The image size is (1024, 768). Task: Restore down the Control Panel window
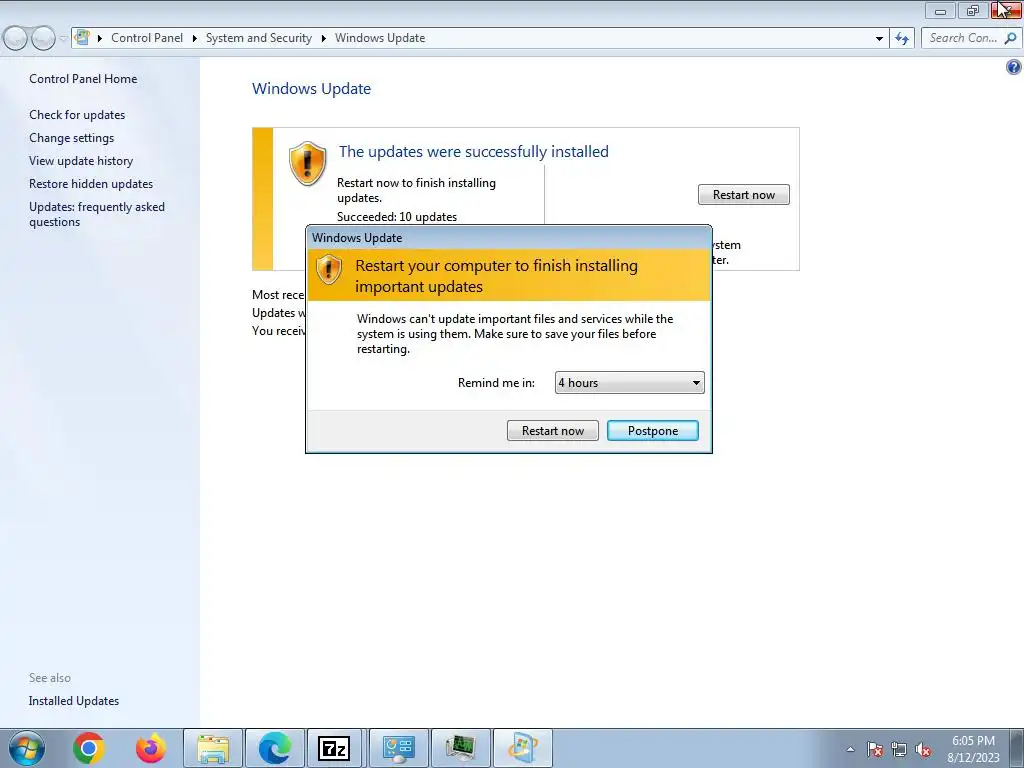[973, 11]
